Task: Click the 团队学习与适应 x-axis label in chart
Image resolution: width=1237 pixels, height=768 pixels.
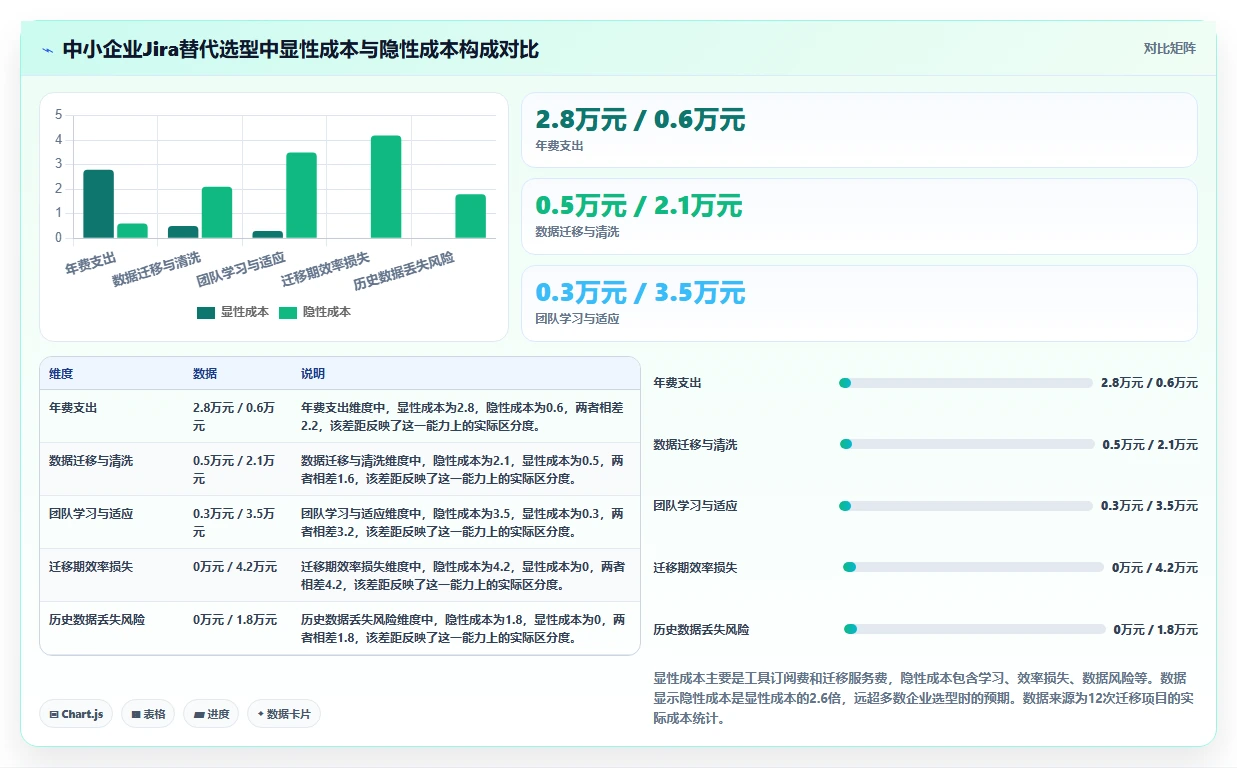Action: (242, 270)
